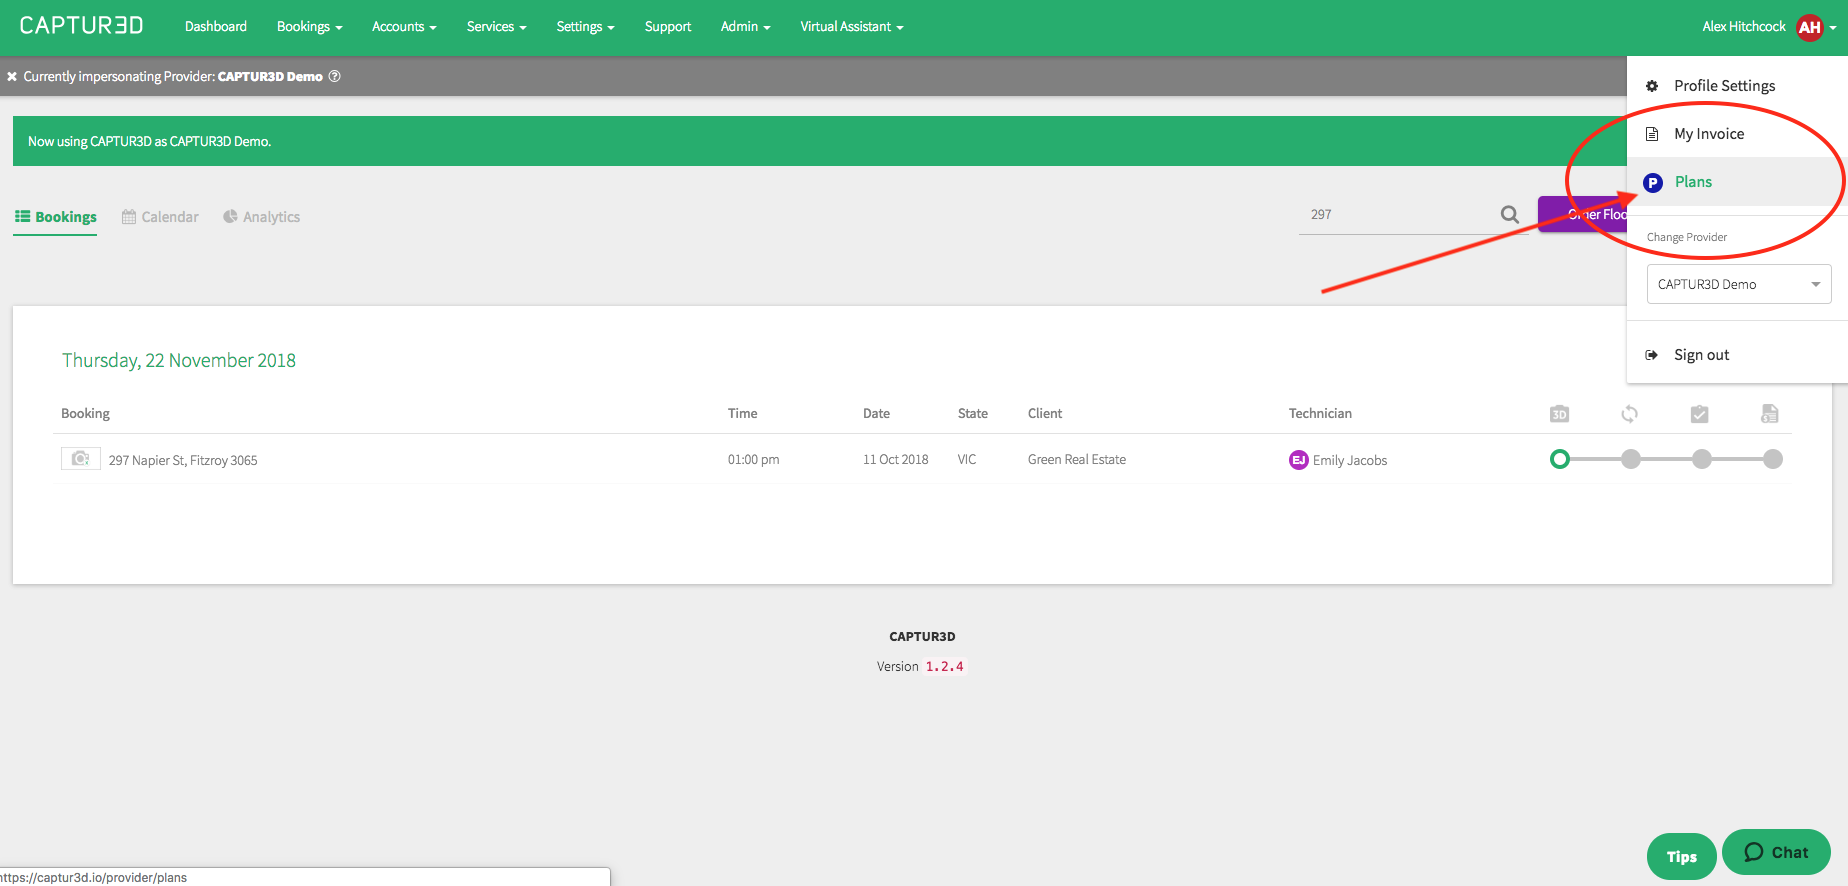Open the Chat widget

(x=1776, y=853)
